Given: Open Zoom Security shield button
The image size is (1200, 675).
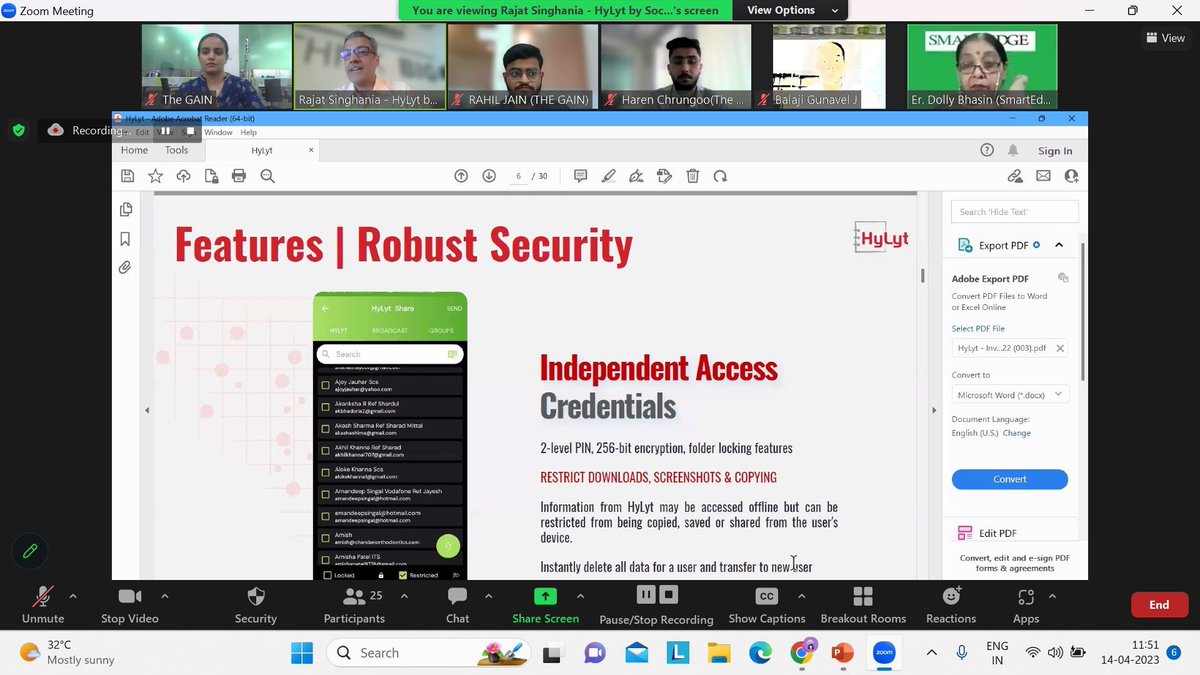Looking at the screenshot, I should pyautogui.click(x=256, y=605).
